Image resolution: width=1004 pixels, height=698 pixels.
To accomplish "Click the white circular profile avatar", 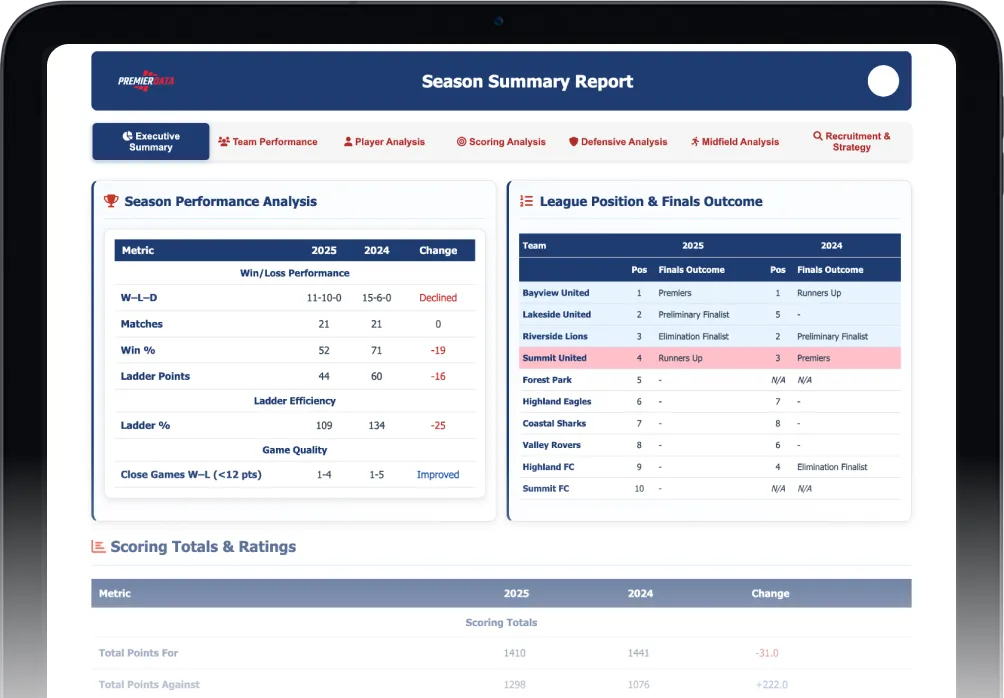I will (x=883, y=81).
